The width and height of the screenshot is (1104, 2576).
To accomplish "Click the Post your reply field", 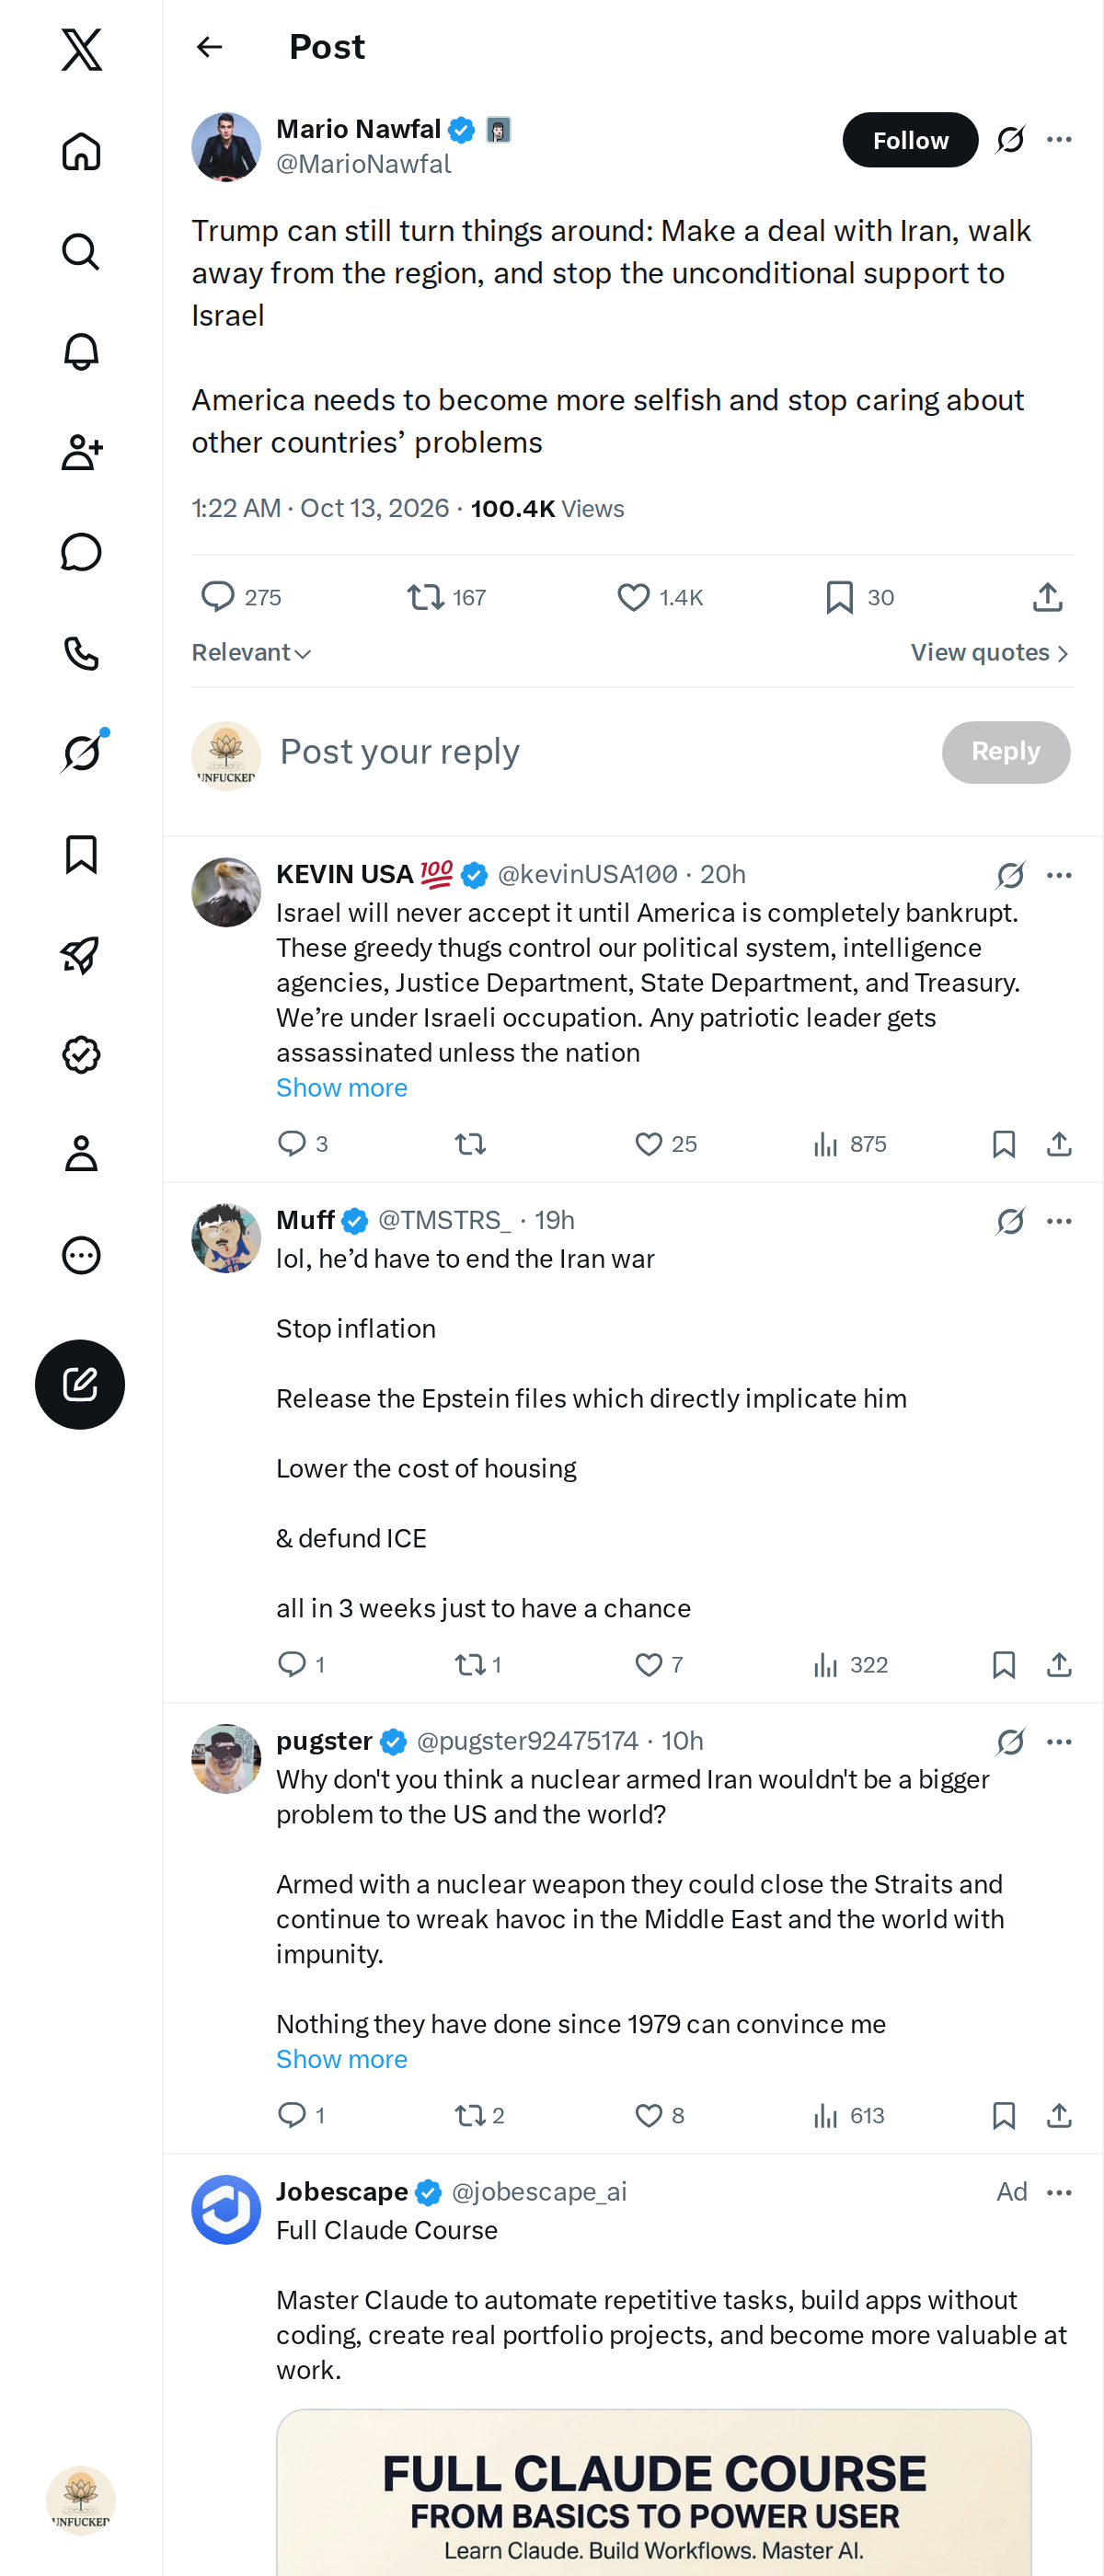I will pyautogui.click(x=600, y=752).
